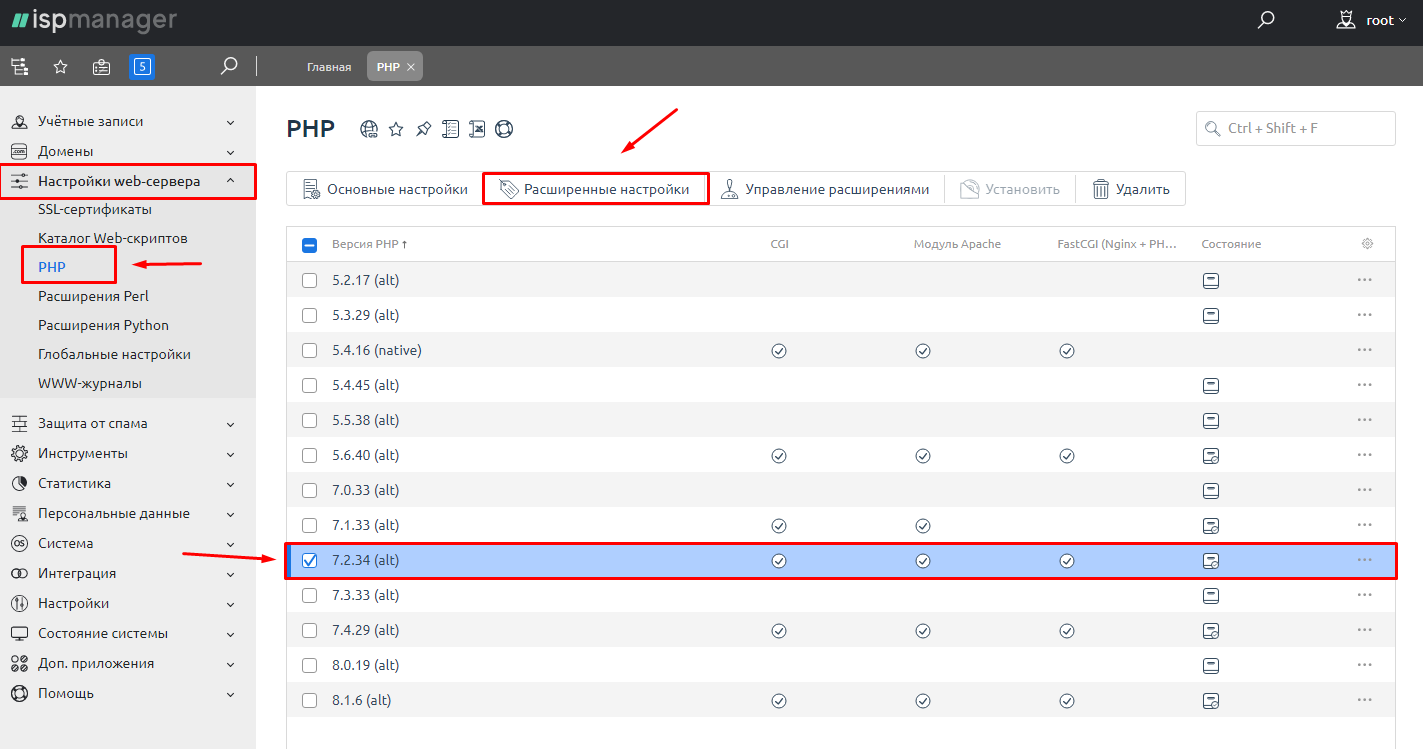Viewport: 1423px width, 749px height.
Task: Click the lifebuoy help icon next to the PHP title
Action: [504, 129]
